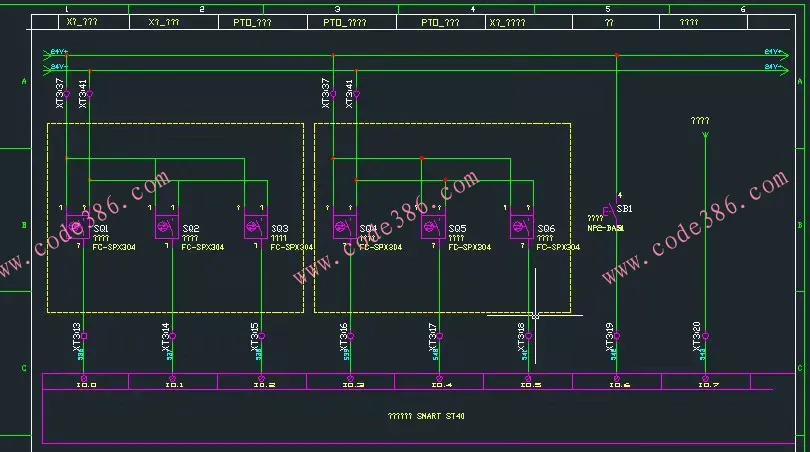Select the XT319 terminal node
810x452 pixels.
(x=617, y=336)
